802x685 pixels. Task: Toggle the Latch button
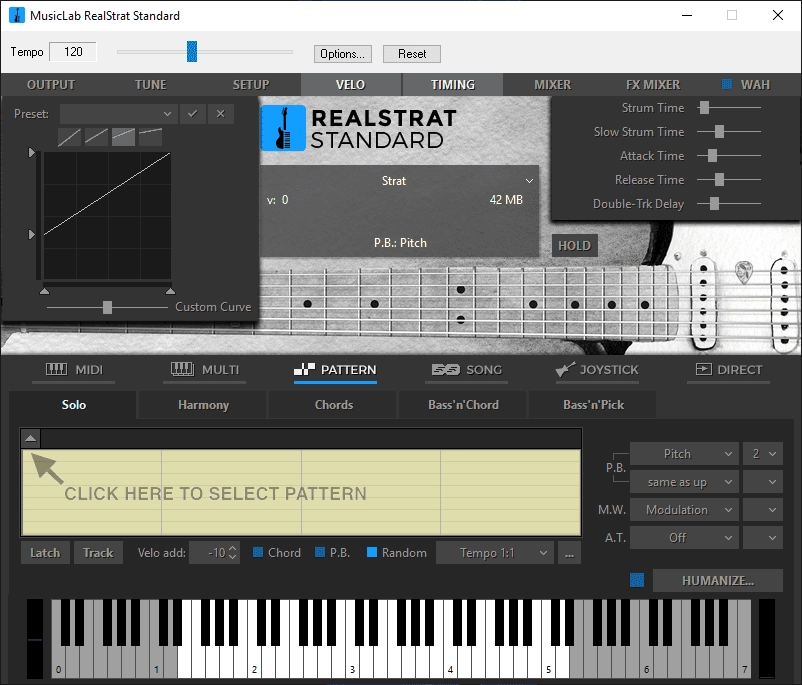[45, 553]
